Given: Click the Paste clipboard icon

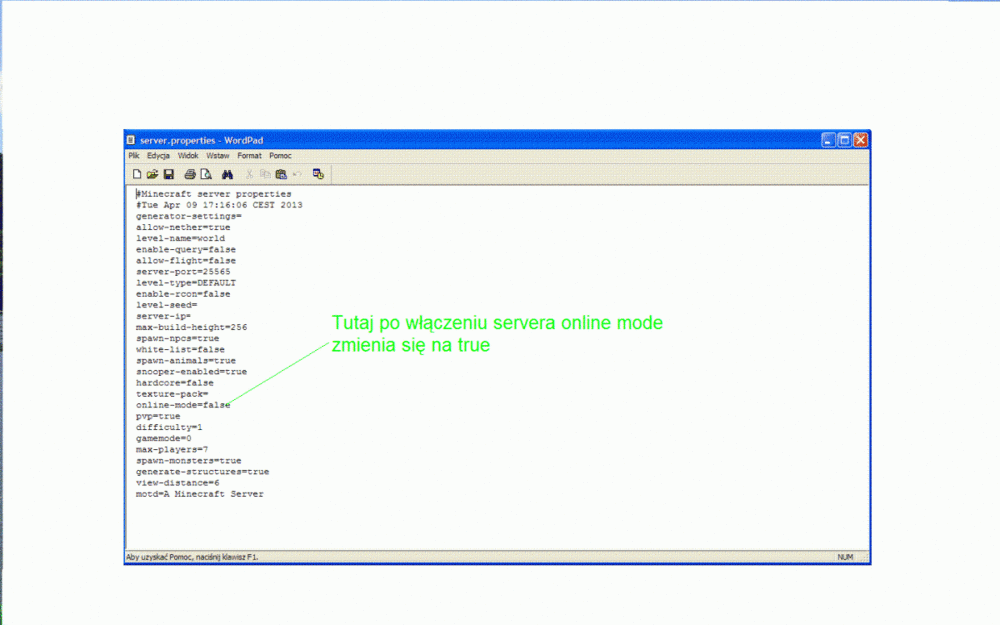Looking at the screenshot, I should click(281, 174).
